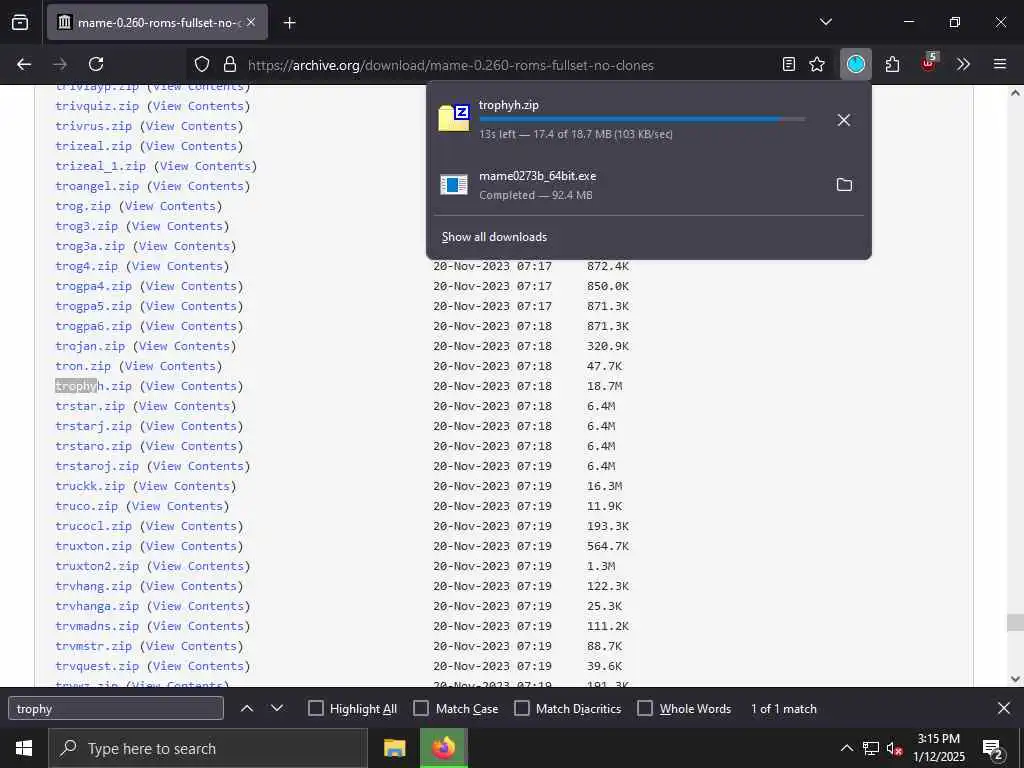1024x768 pixels.
Task: Open the Firefox hamburger menu
Action: 1000,64
